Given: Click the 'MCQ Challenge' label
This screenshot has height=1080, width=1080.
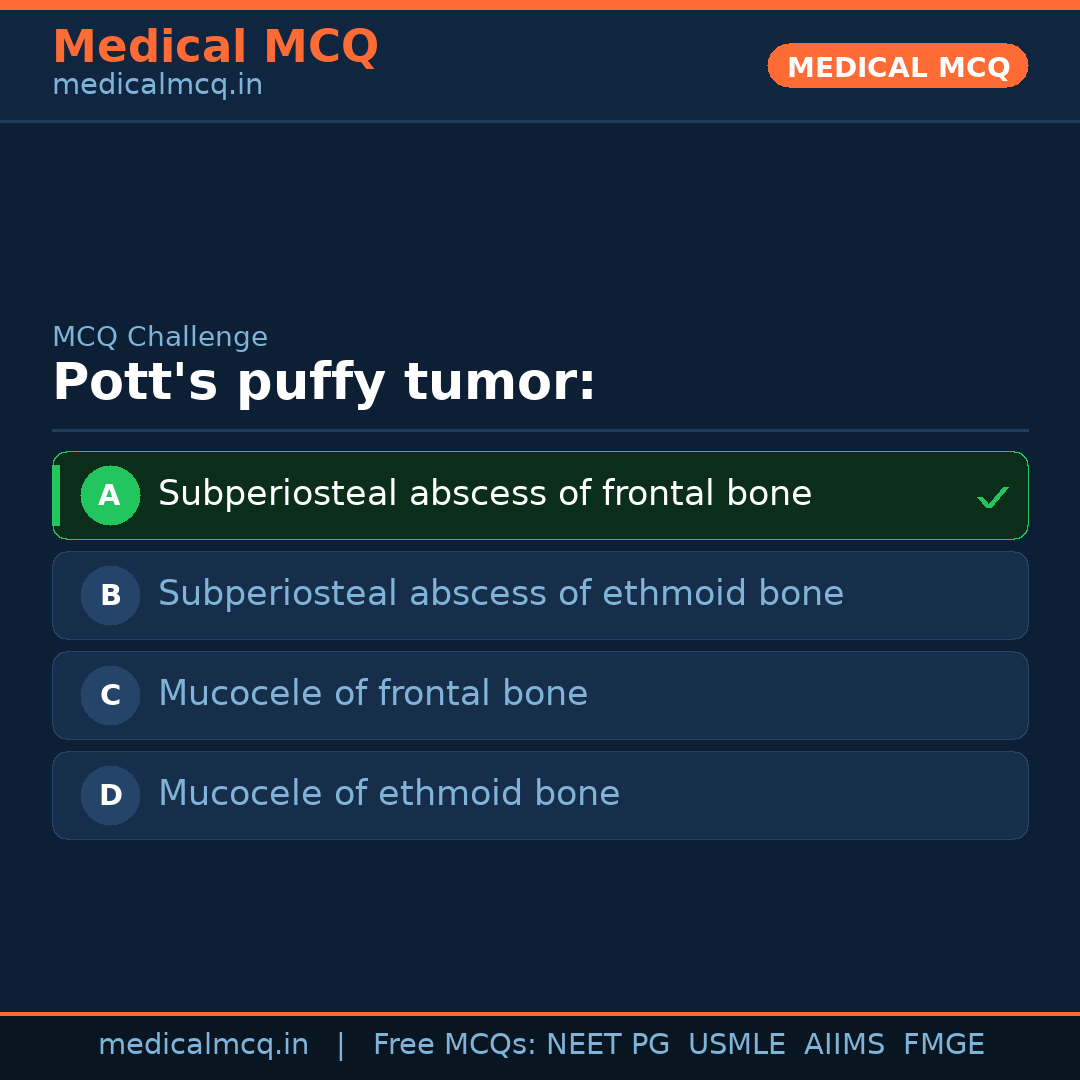Looking at the screenshot, I should [160, 337].
